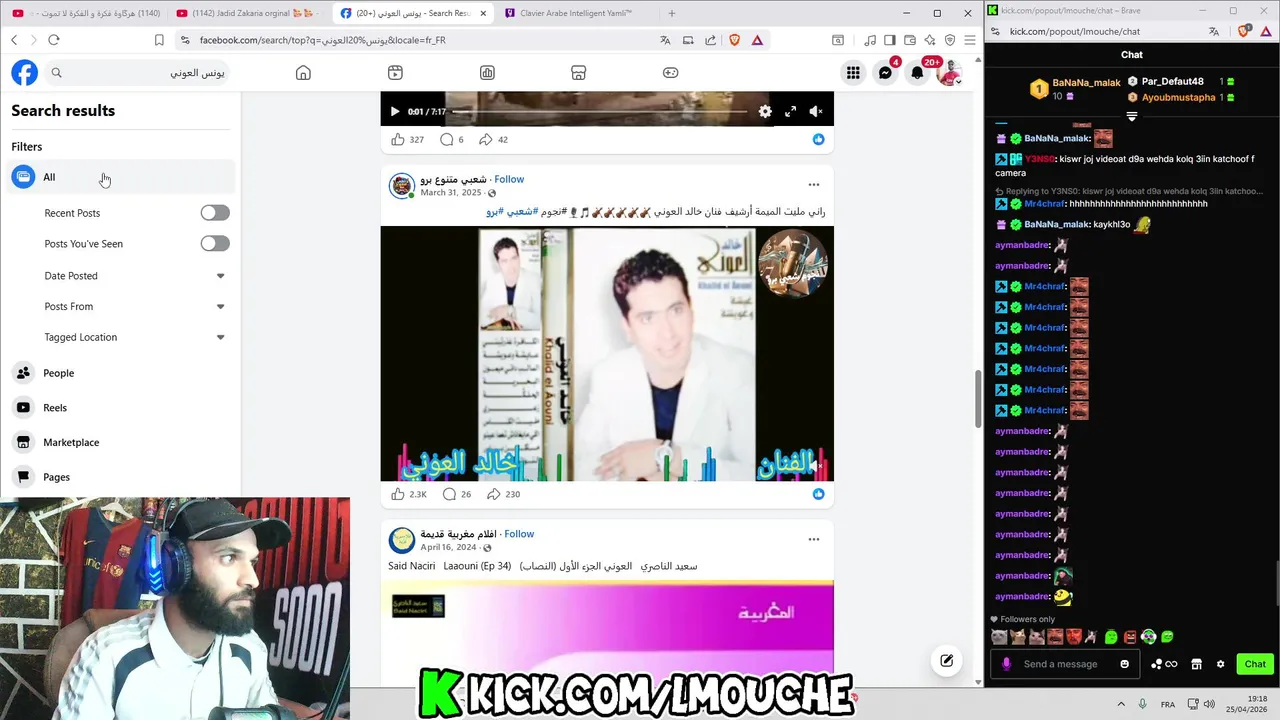Share the post with 230 shares
This screenshot has width=1280, height=720.
pyautogui.click(x=493, y=494)
